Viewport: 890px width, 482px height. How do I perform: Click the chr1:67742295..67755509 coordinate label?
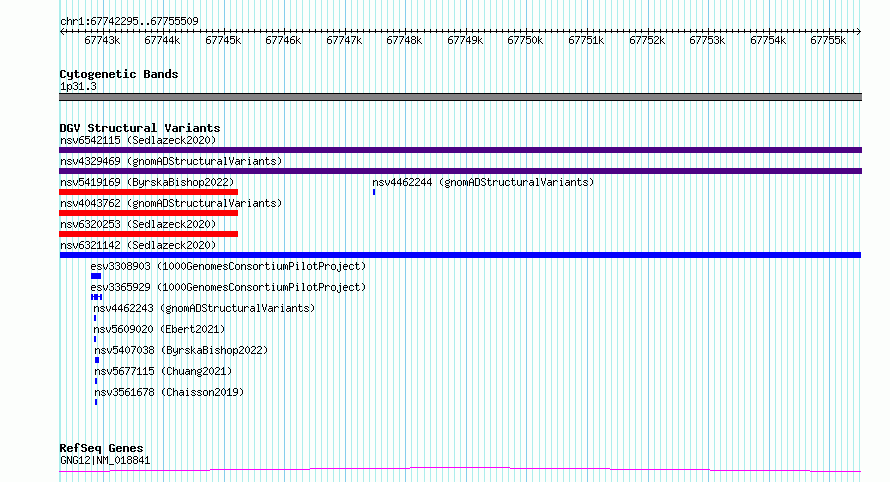pyautogui.click(x=129, y=22)
